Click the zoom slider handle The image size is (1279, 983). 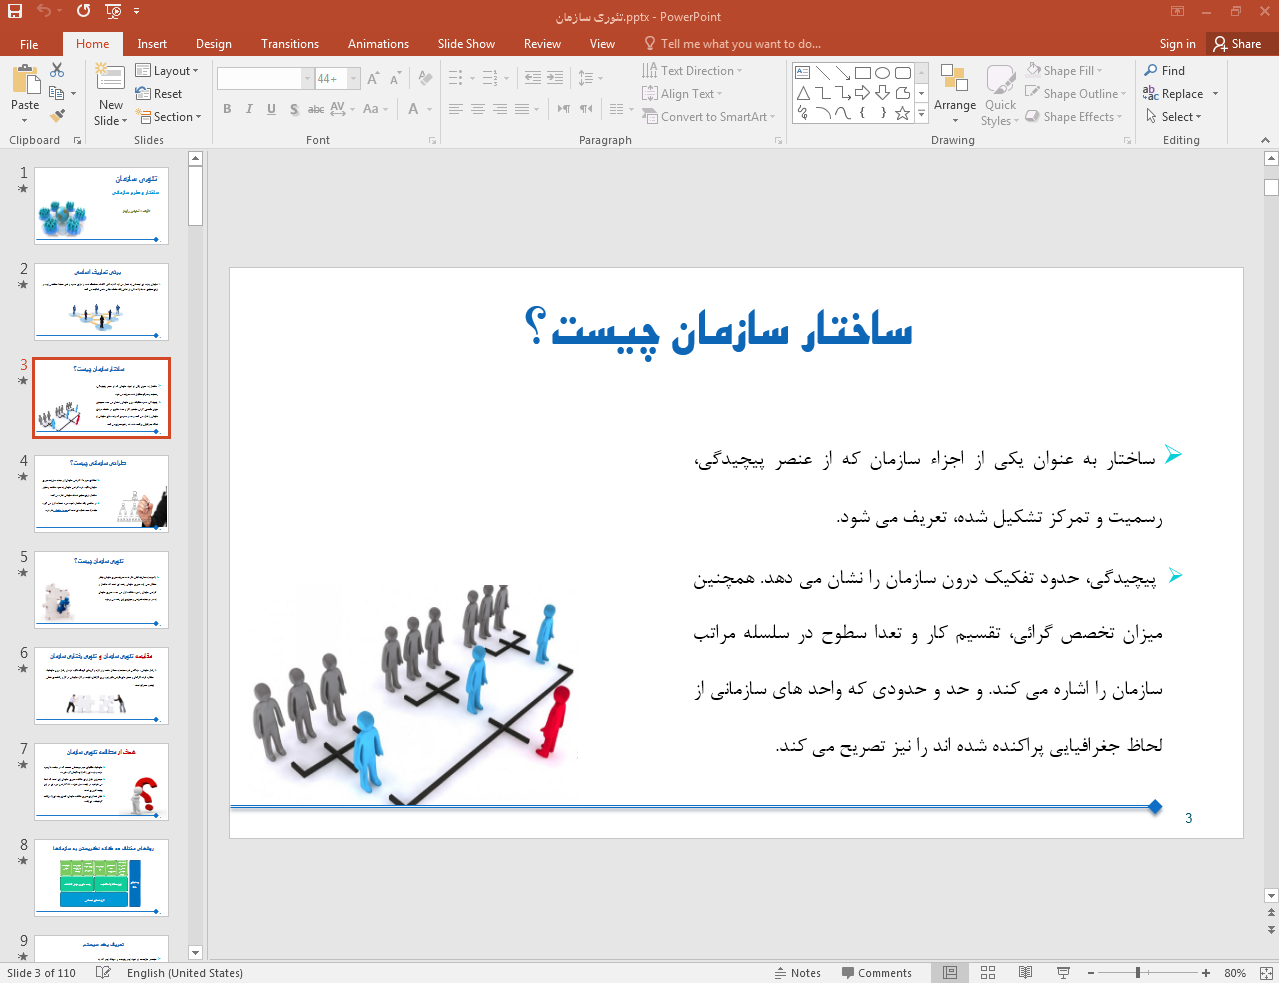[1138, 973]
